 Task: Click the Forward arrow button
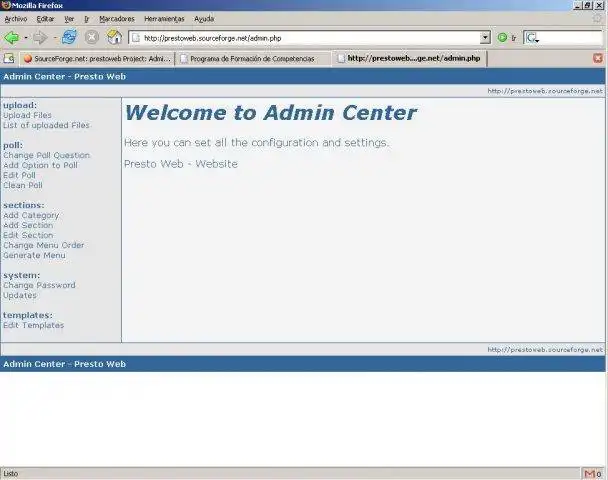[x=40, y=38]
